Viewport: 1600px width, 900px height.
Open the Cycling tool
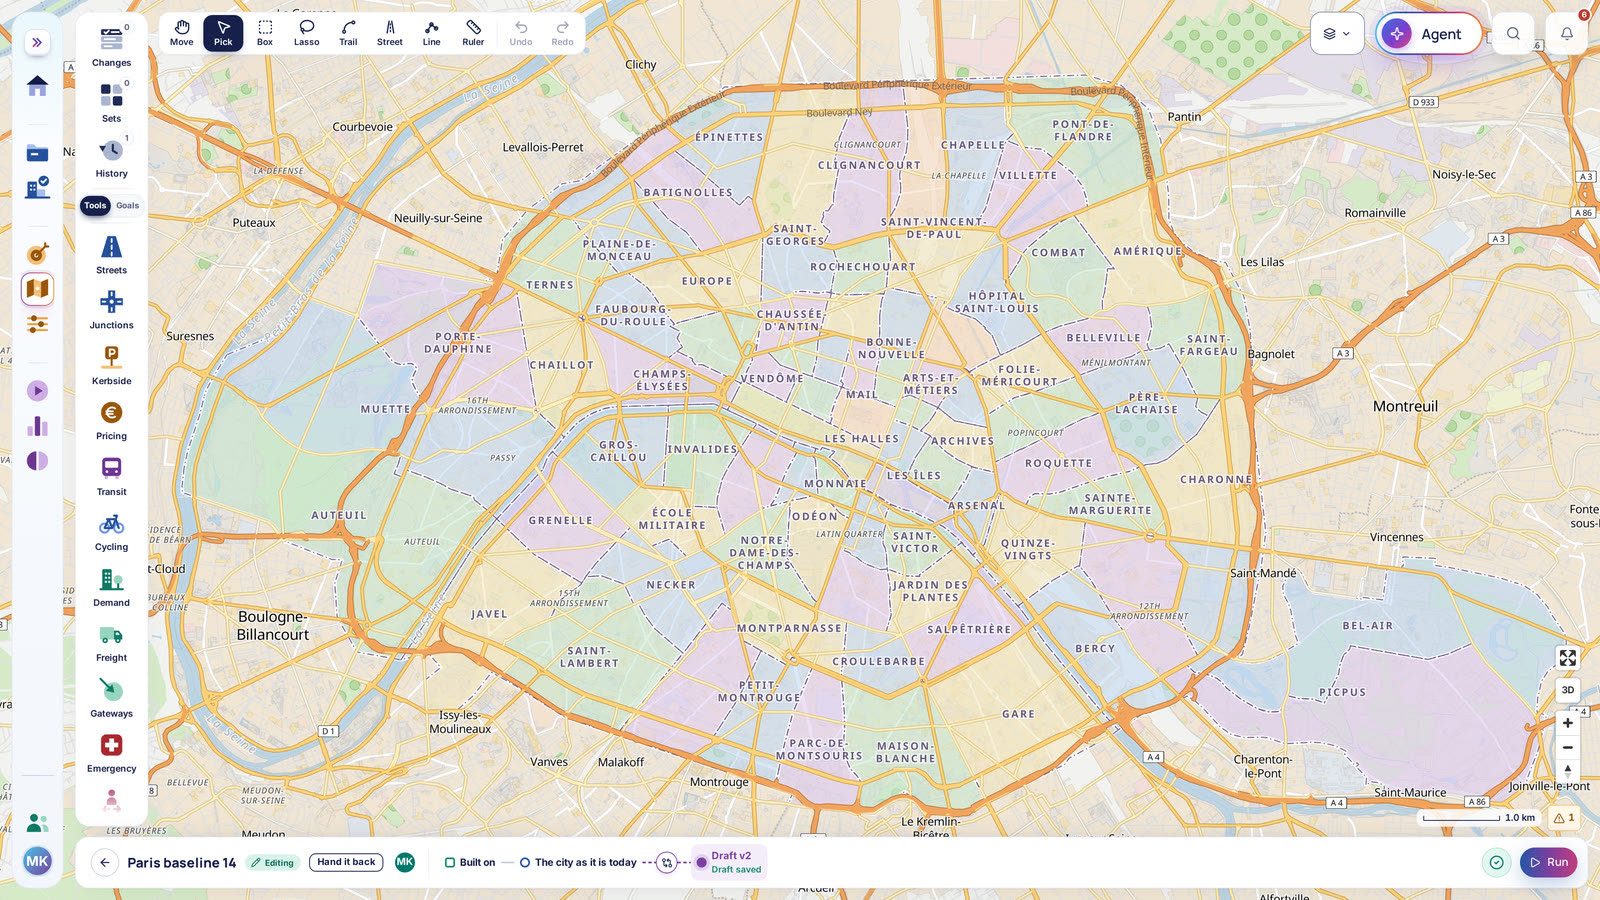point(111,531)
